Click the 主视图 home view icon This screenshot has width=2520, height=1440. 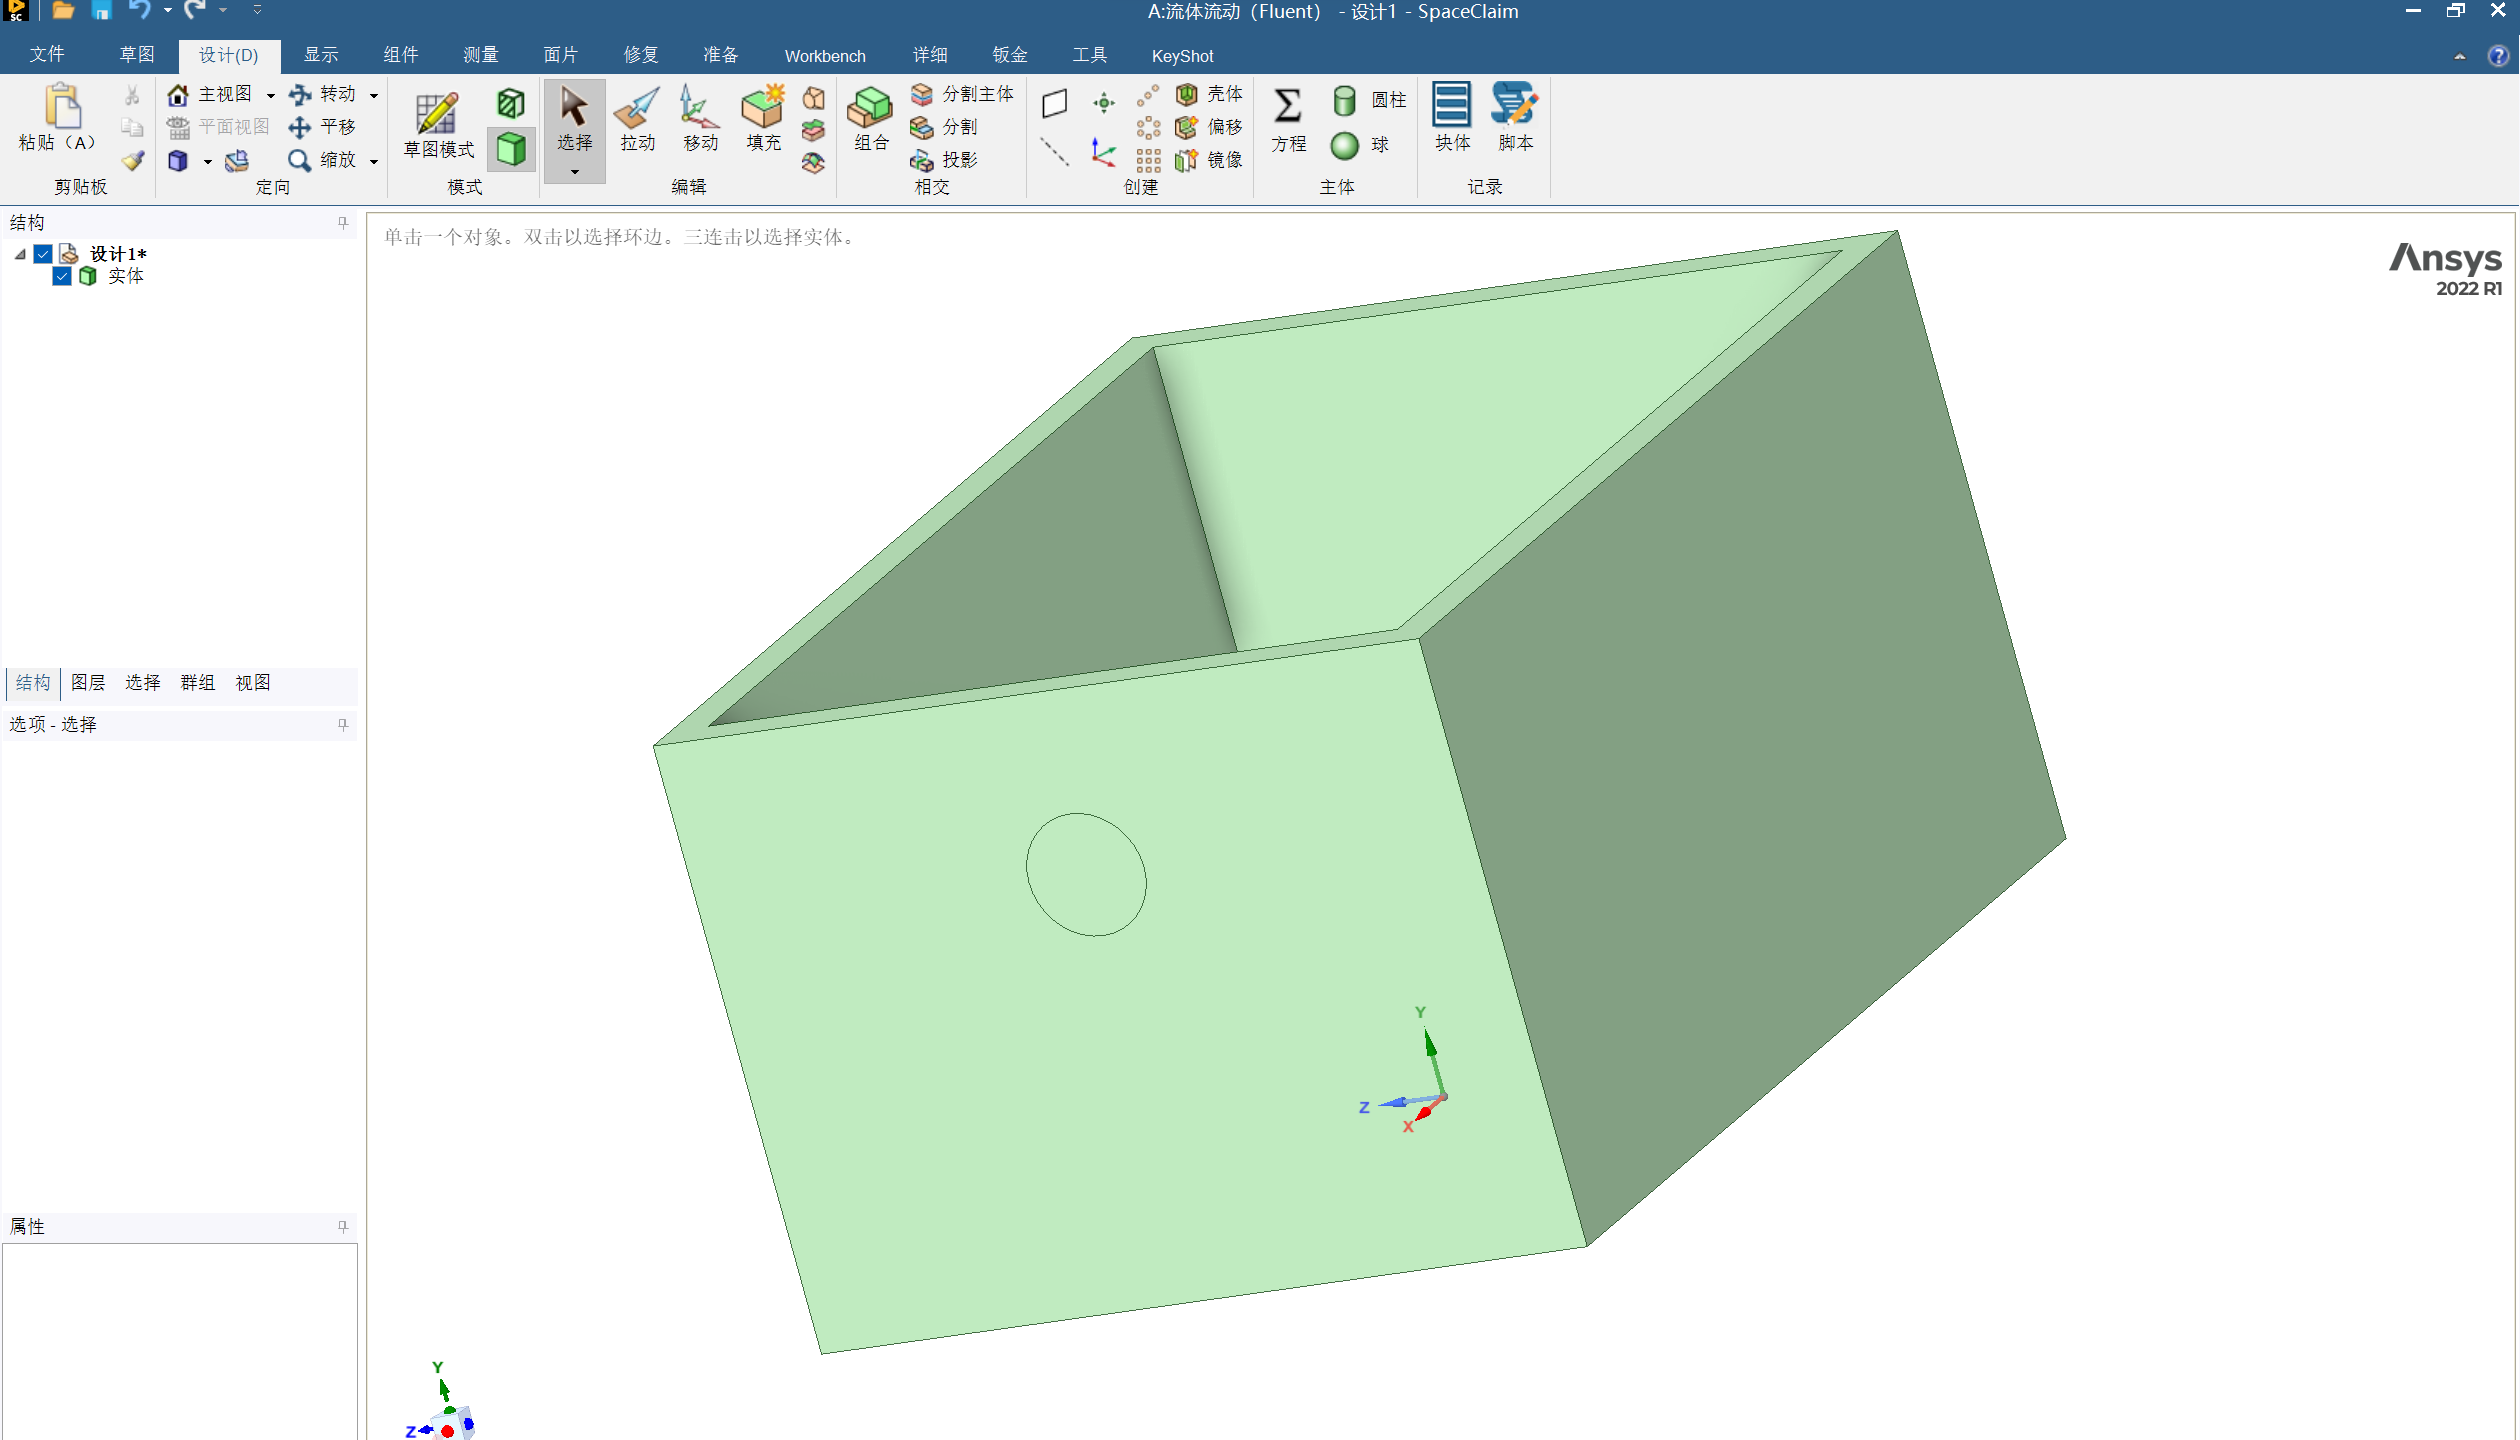click(x=178, y=94)
